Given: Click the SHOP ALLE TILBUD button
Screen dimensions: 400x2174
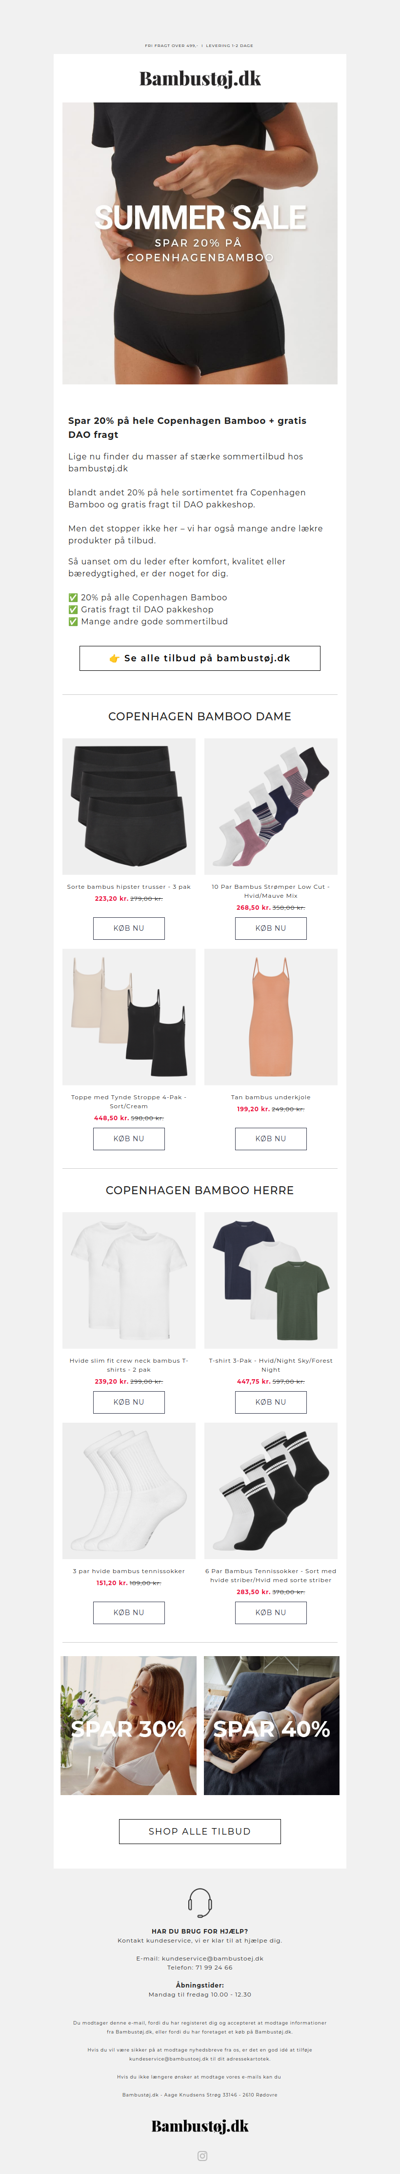Looking at the screenshot, I should [200, 1831].
